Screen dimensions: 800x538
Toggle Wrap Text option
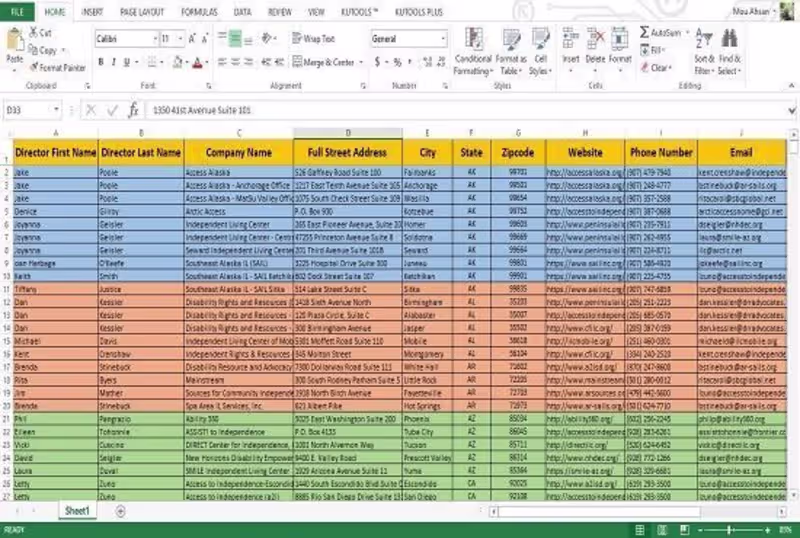313,39
